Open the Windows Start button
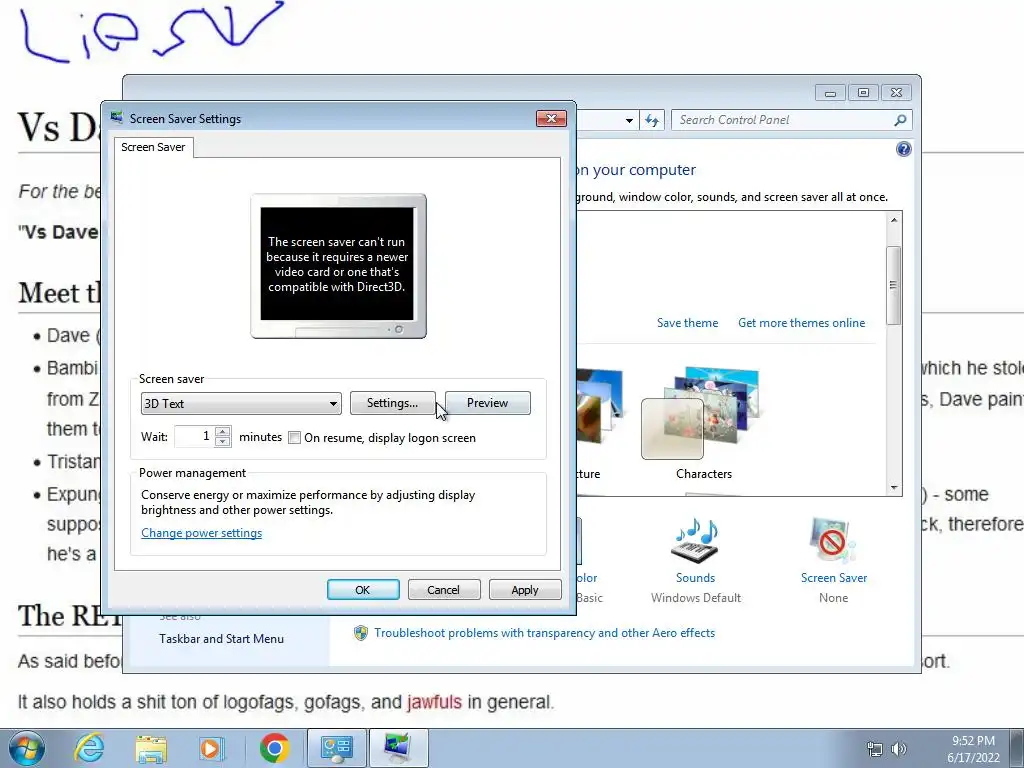The image size is (1024, 768). (27, 748)
